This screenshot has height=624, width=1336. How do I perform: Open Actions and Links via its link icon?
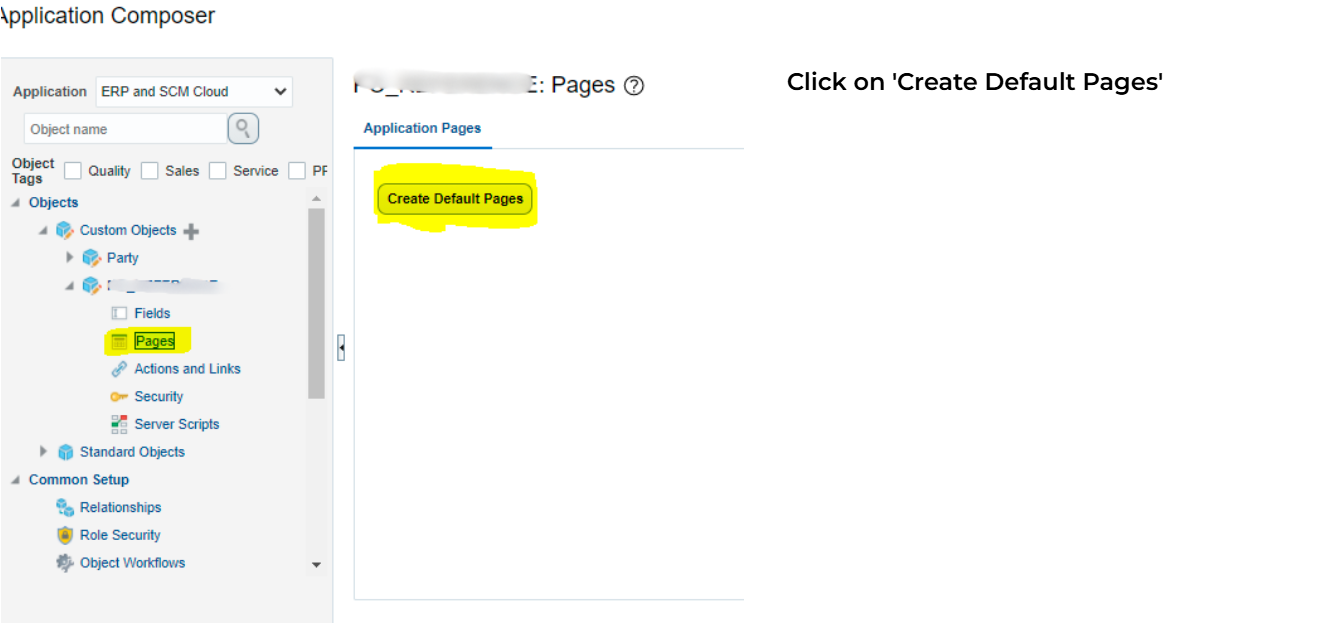[119, 369]
